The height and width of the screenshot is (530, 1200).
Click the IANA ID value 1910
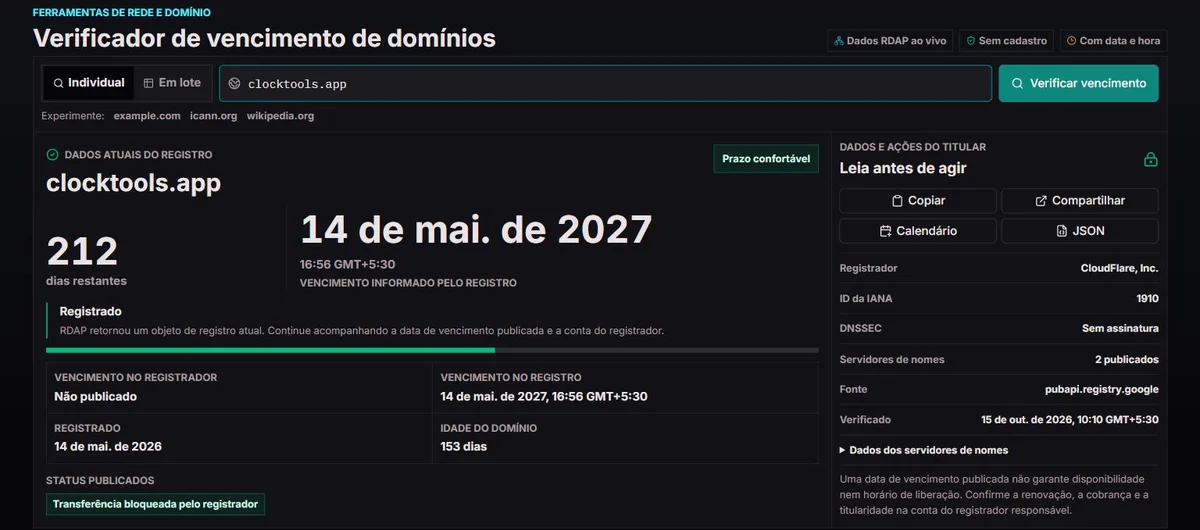coord(1147,299)
